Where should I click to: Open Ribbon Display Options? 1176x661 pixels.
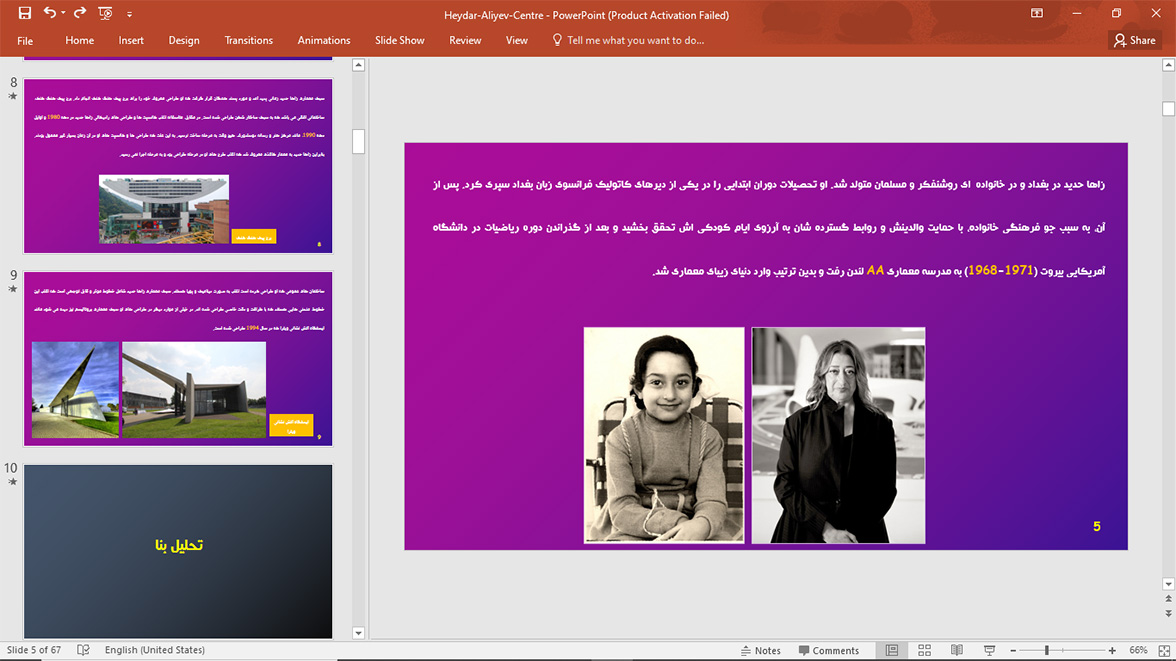pyautogui.click(x=1037, y=13)
